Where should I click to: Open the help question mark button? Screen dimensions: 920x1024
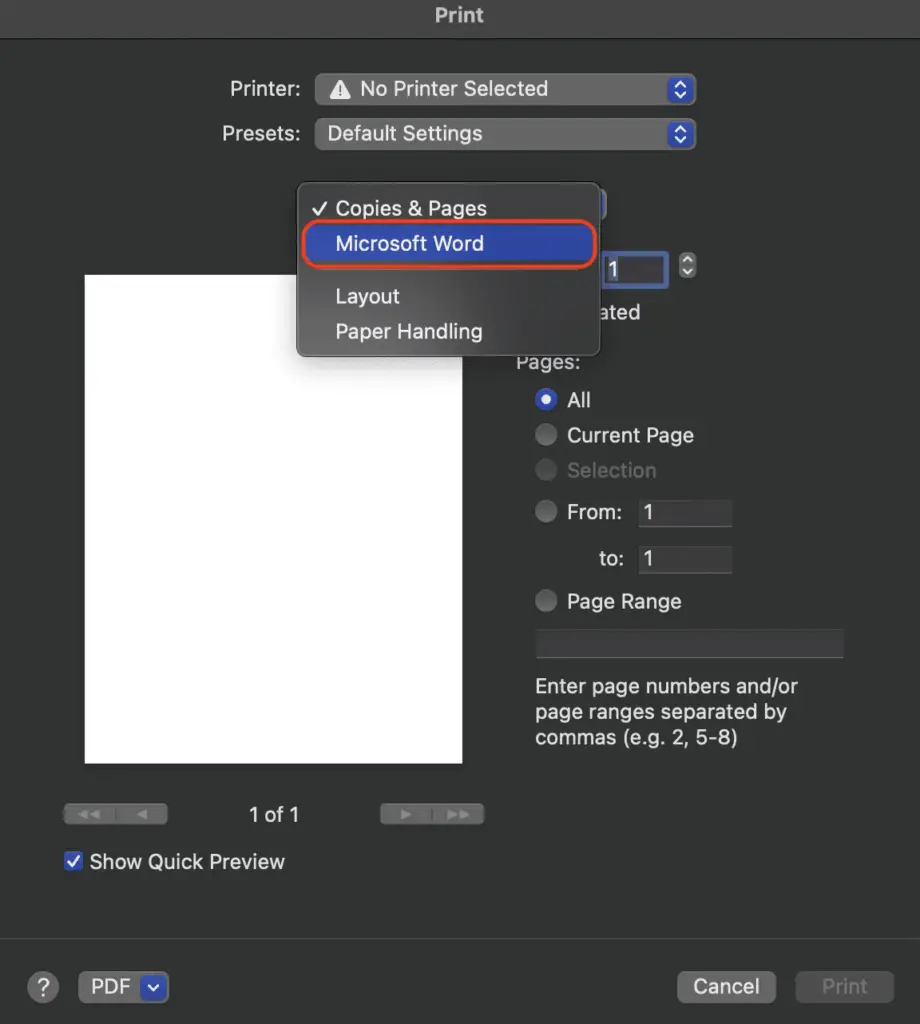(x=43, y=987)
